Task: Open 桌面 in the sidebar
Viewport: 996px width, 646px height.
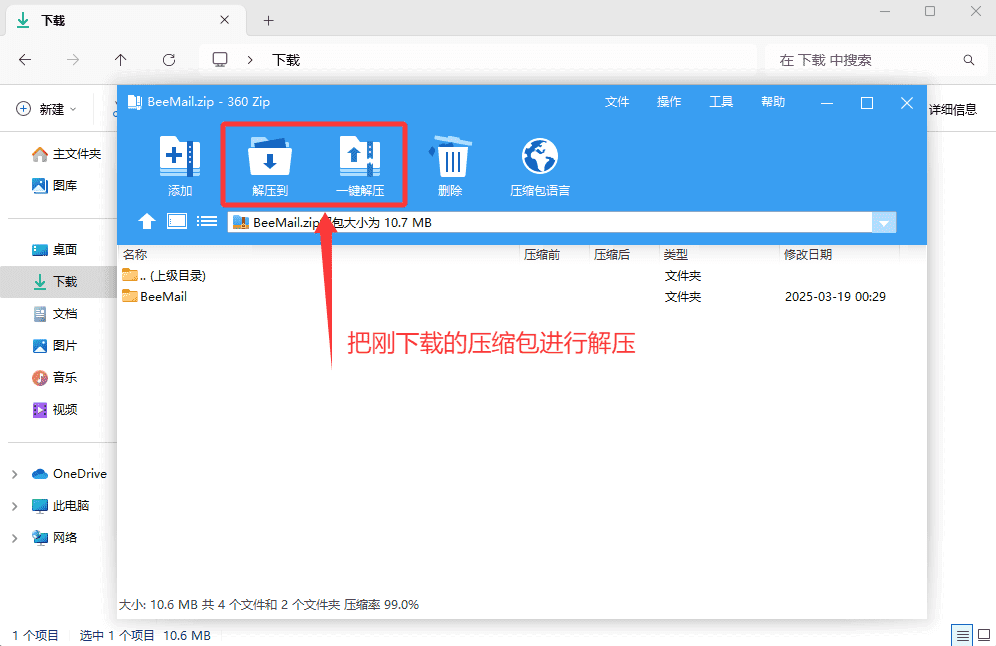Action: coord(55,250)
